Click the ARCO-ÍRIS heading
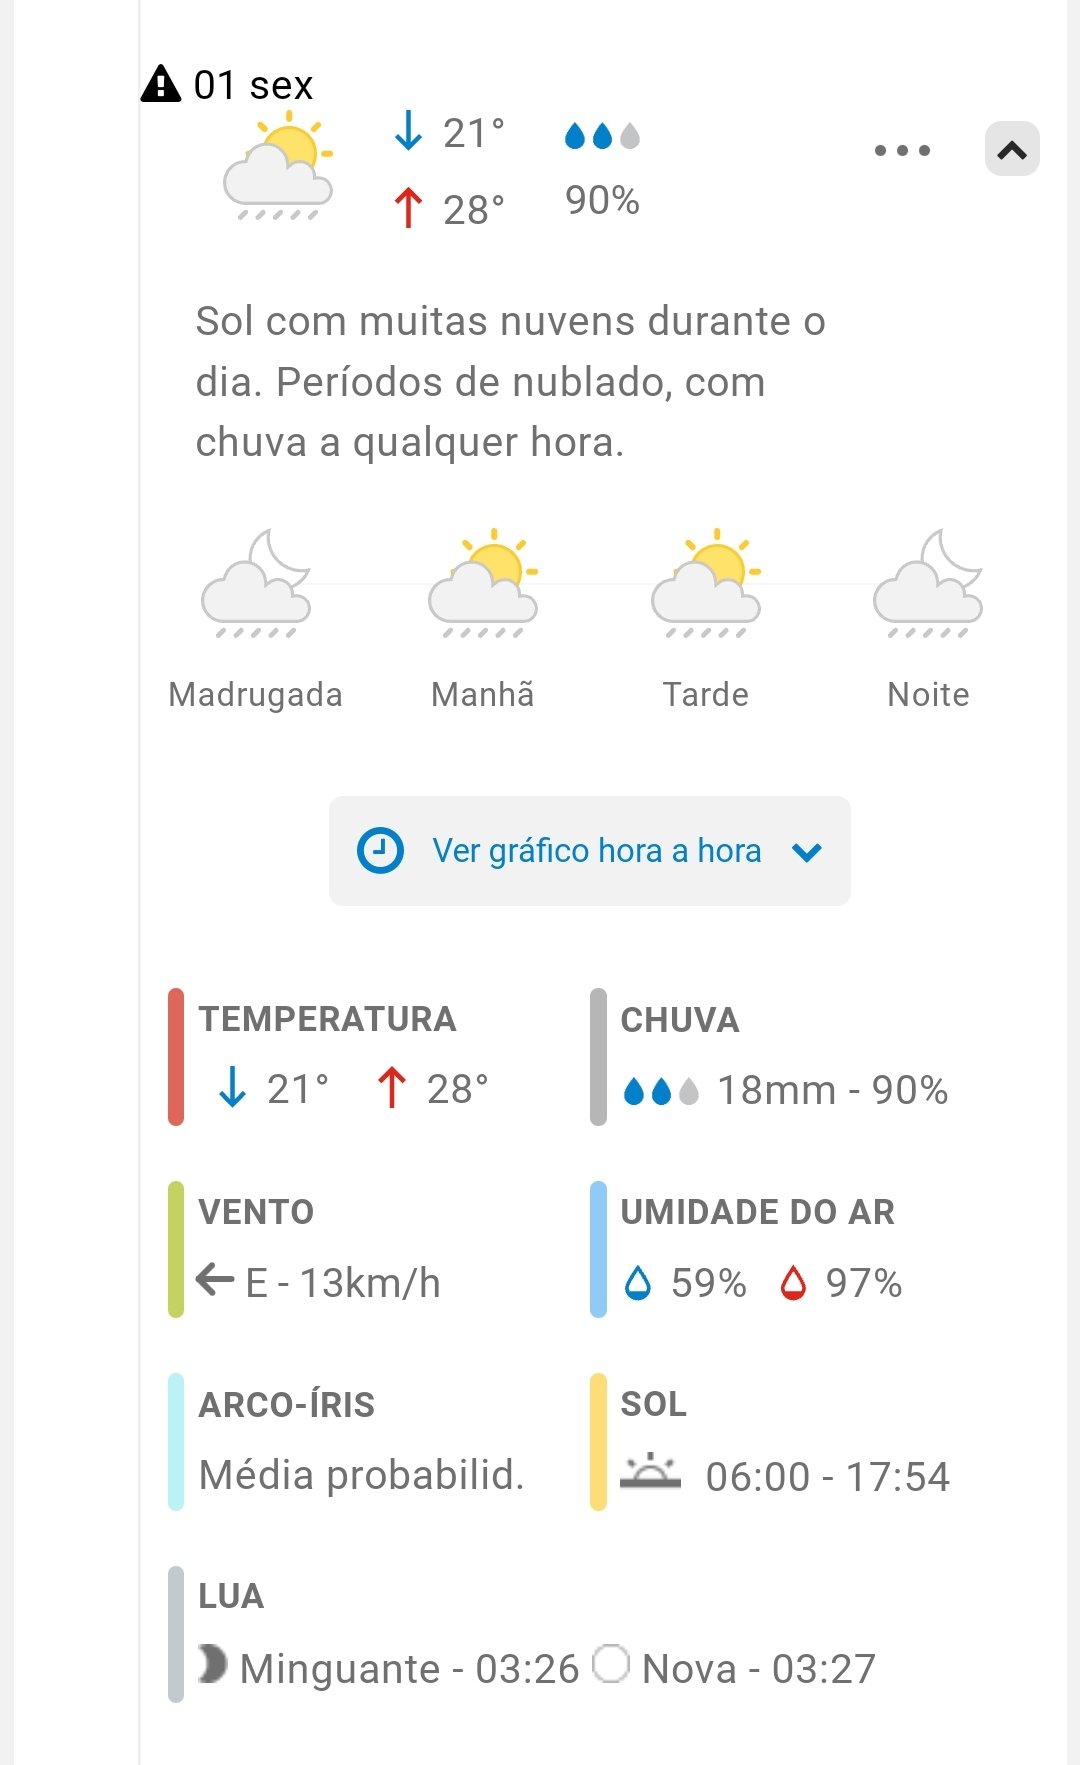Viewport: 1080px width, 1765px height. click(x=287, y=1405)
